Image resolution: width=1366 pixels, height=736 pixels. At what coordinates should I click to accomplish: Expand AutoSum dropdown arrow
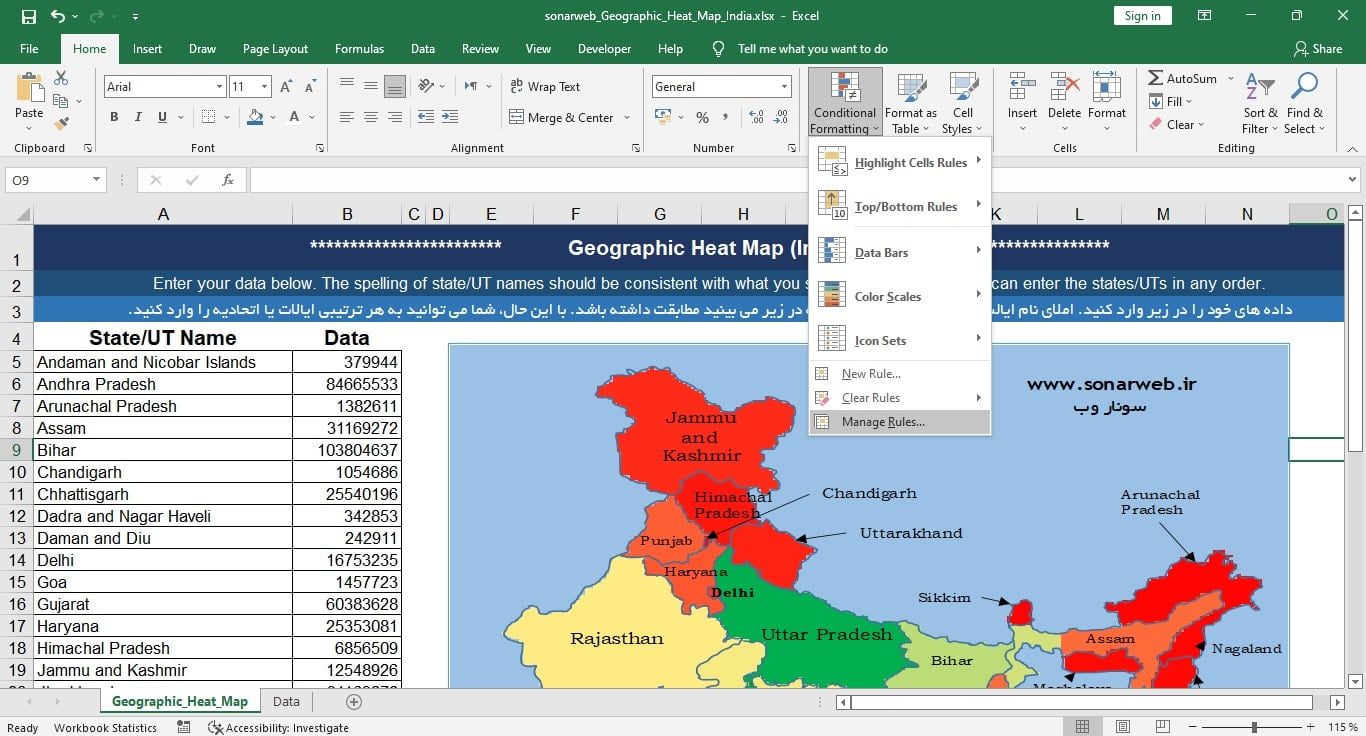point(1230,79)
